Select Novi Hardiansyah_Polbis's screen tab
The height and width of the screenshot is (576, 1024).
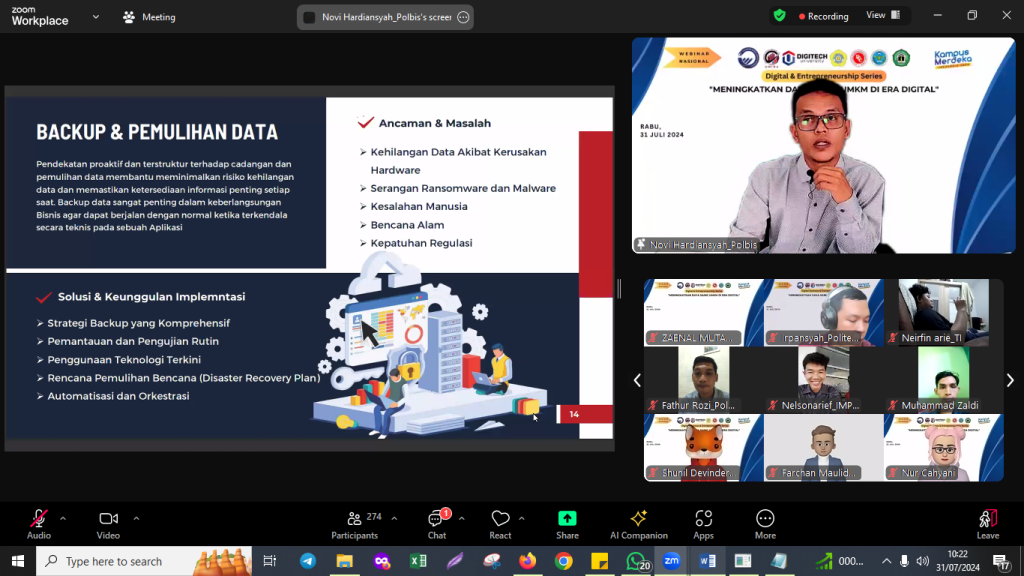(x=385, y=17)
